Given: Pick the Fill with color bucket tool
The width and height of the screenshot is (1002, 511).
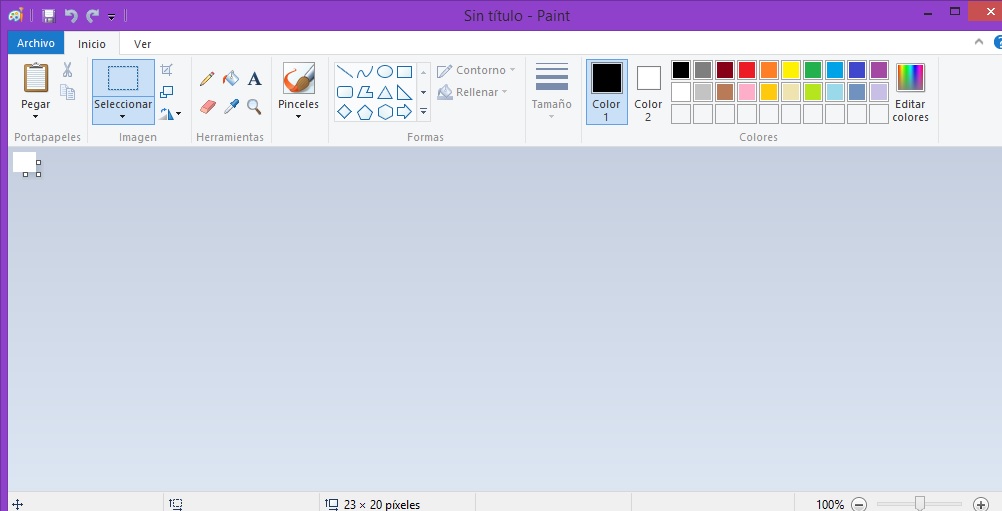Looking at the screenshot, I should click(x=231, y=78).
